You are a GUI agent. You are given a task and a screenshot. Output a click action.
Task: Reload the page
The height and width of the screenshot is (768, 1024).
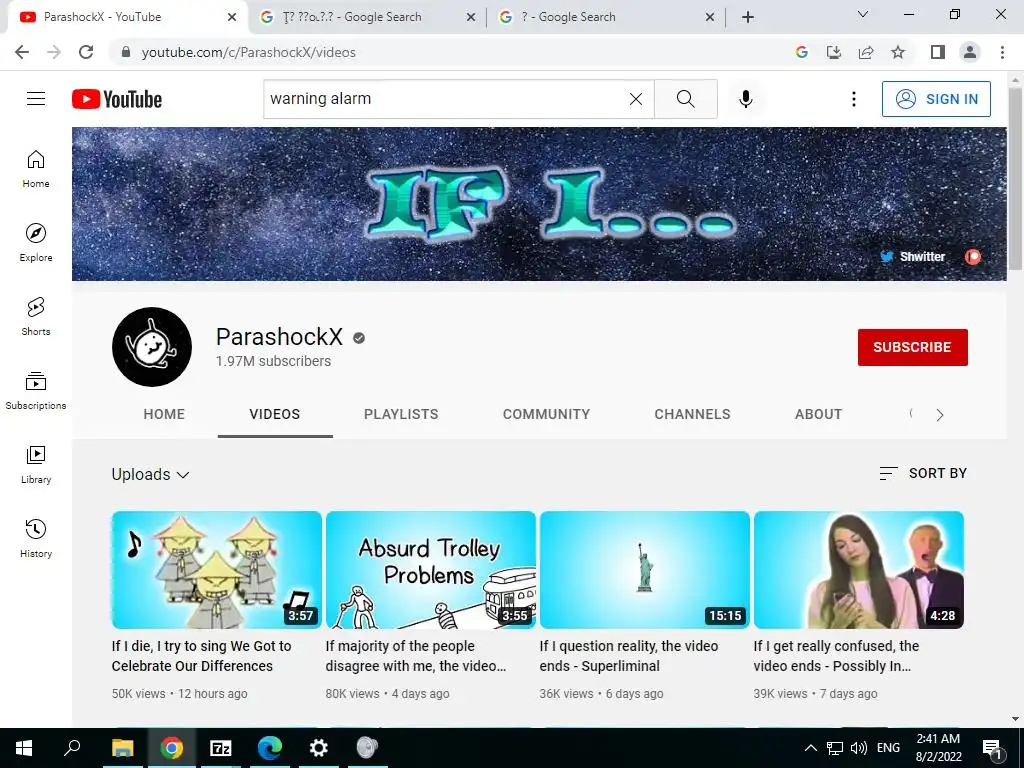[86, 52]
